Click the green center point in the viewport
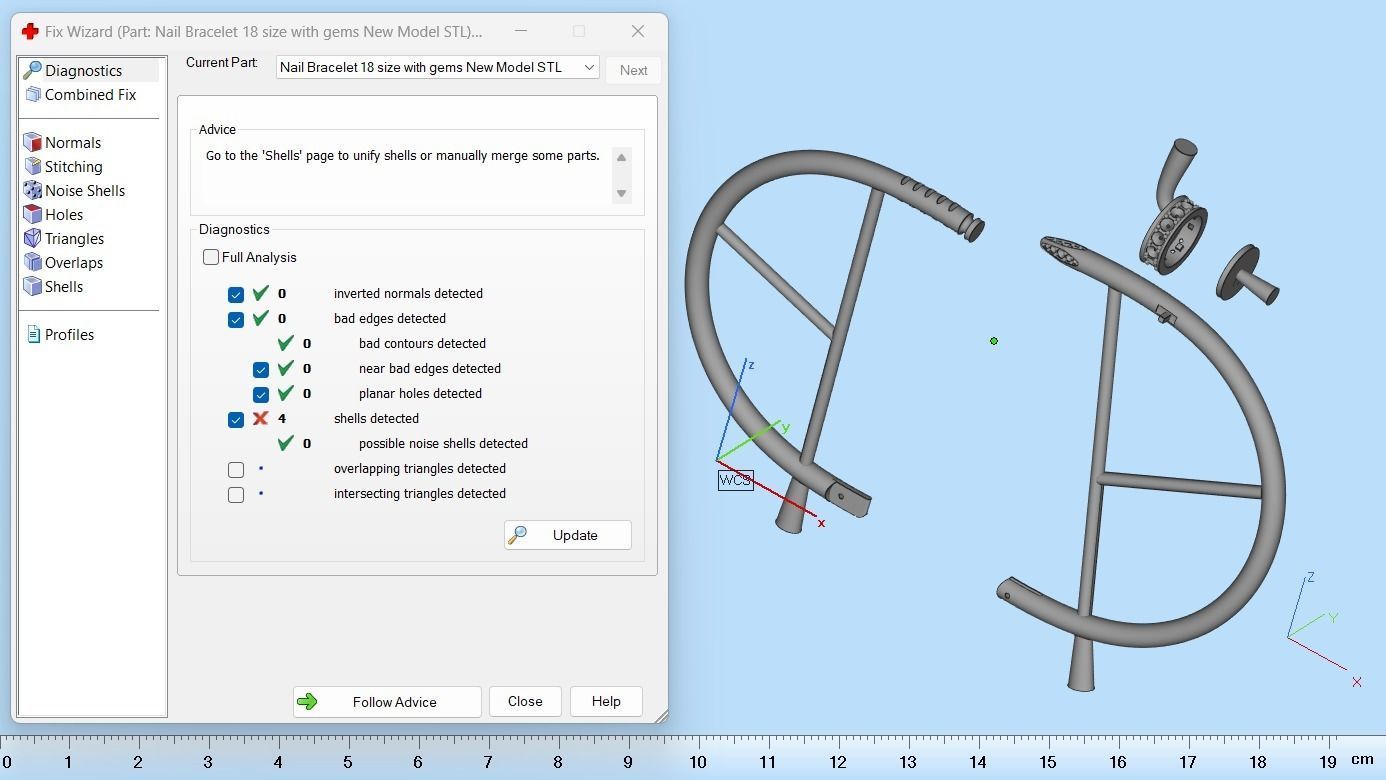The width and height of the screenshot is (1386, 780). click(994, 341)
